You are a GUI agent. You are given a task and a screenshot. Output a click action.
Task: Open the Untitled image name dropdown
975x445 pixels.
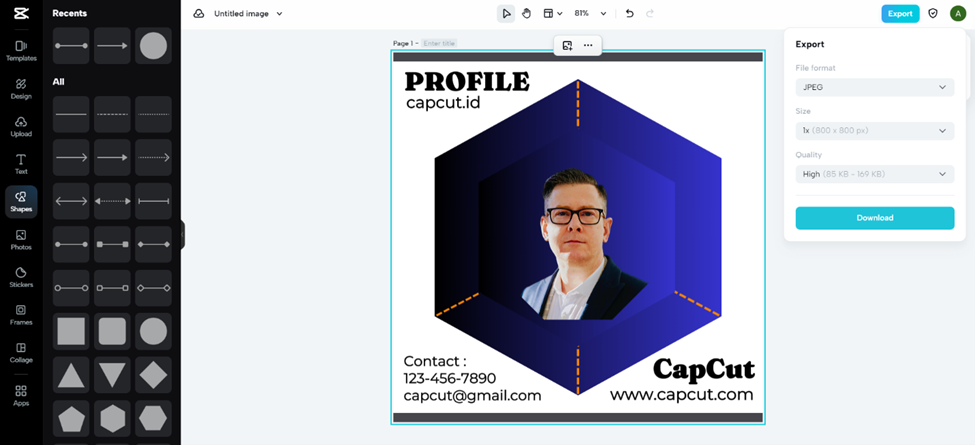[248, 14]
